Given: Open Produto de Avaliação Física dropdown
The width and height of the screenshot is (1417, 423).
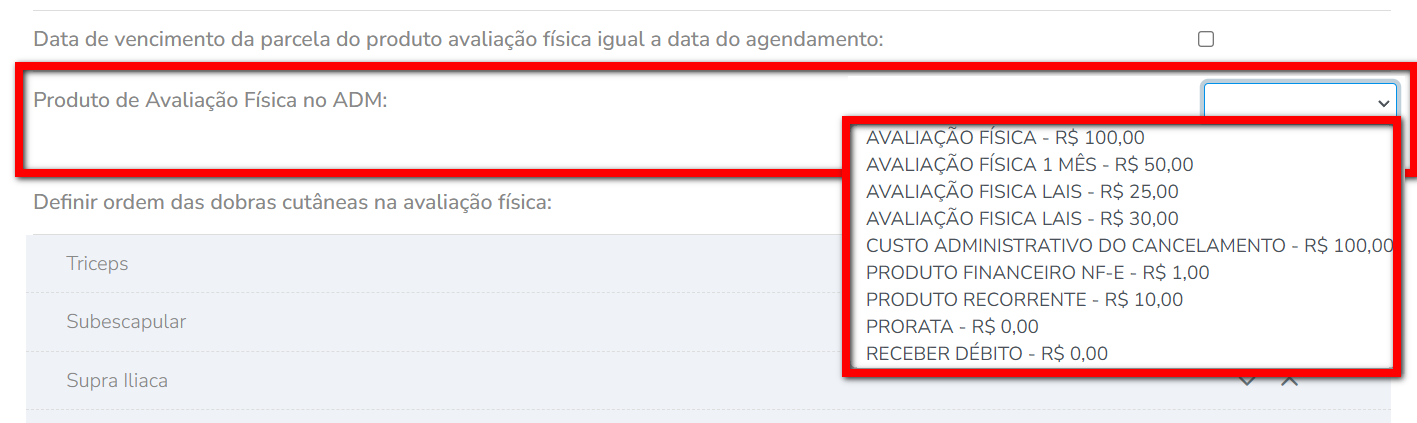Looking at the screenshot, I should tap(1299, 101).
